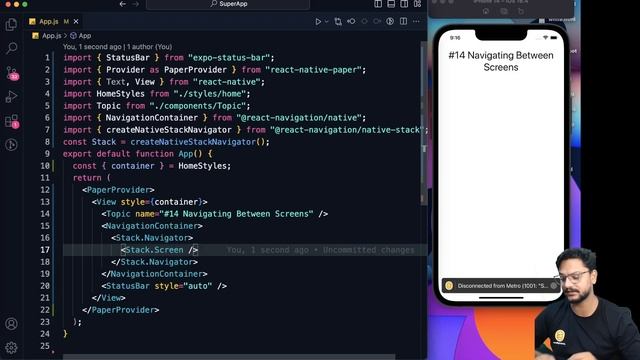
Task: Click line number 17 in the gutter
Action: [45, 250]
